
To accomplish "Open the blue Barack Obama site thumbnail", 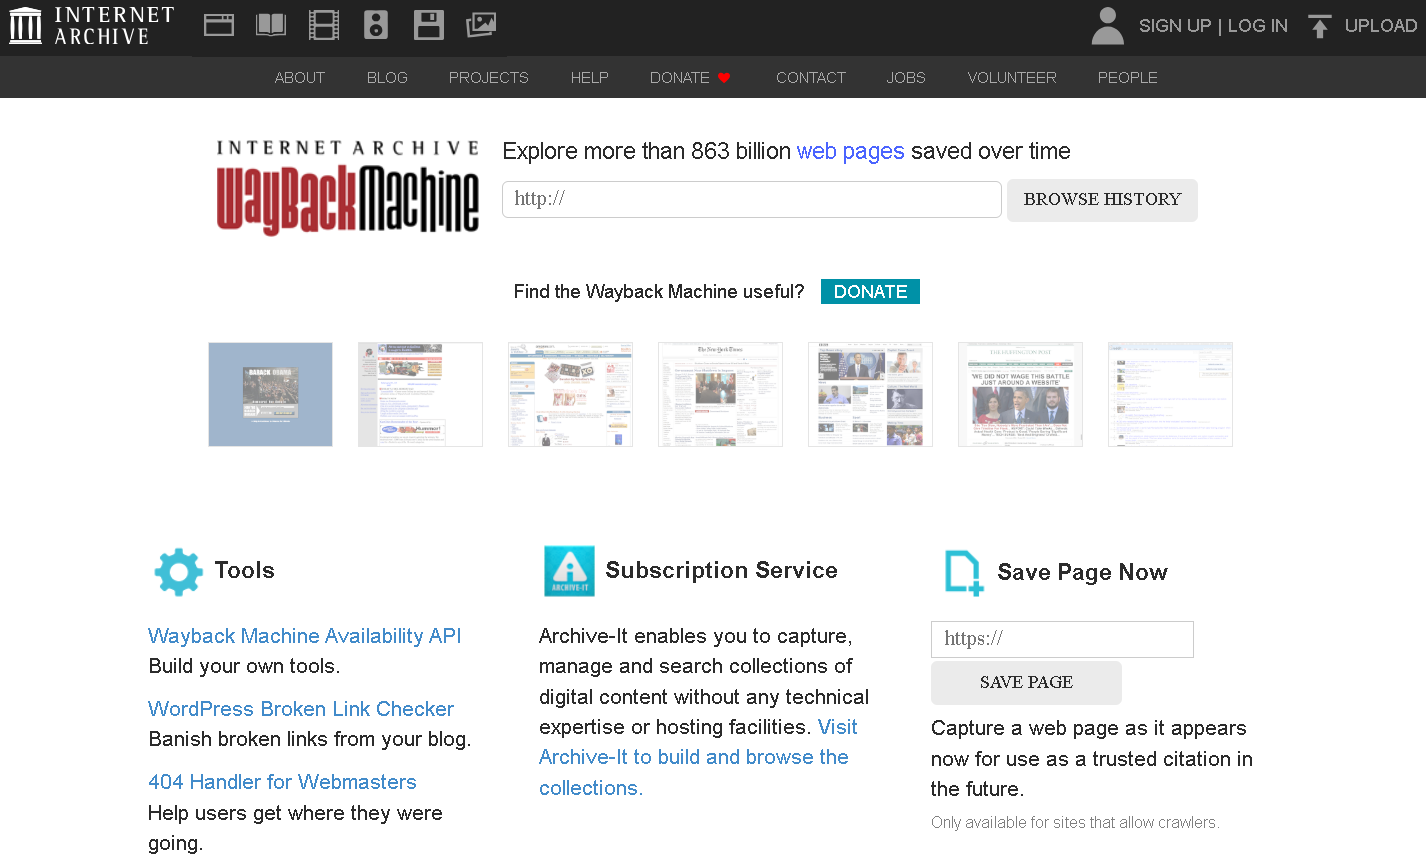I will click(x=270, y=394).
